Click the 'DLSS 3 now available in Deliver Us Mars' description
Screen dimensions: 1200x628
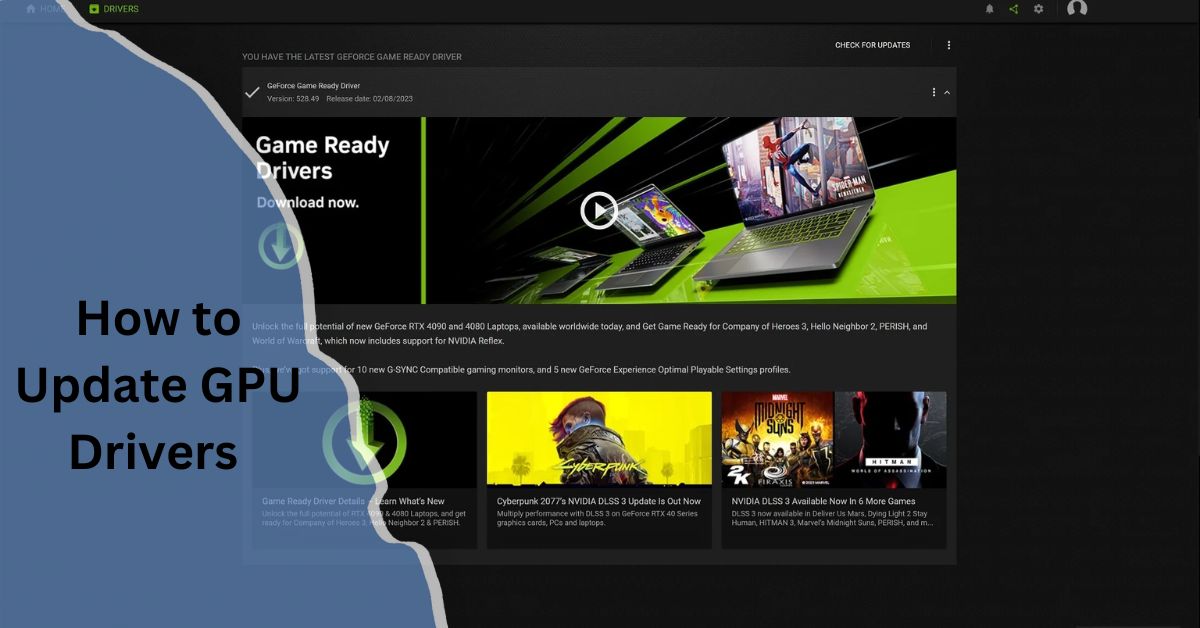pos(833,518)
